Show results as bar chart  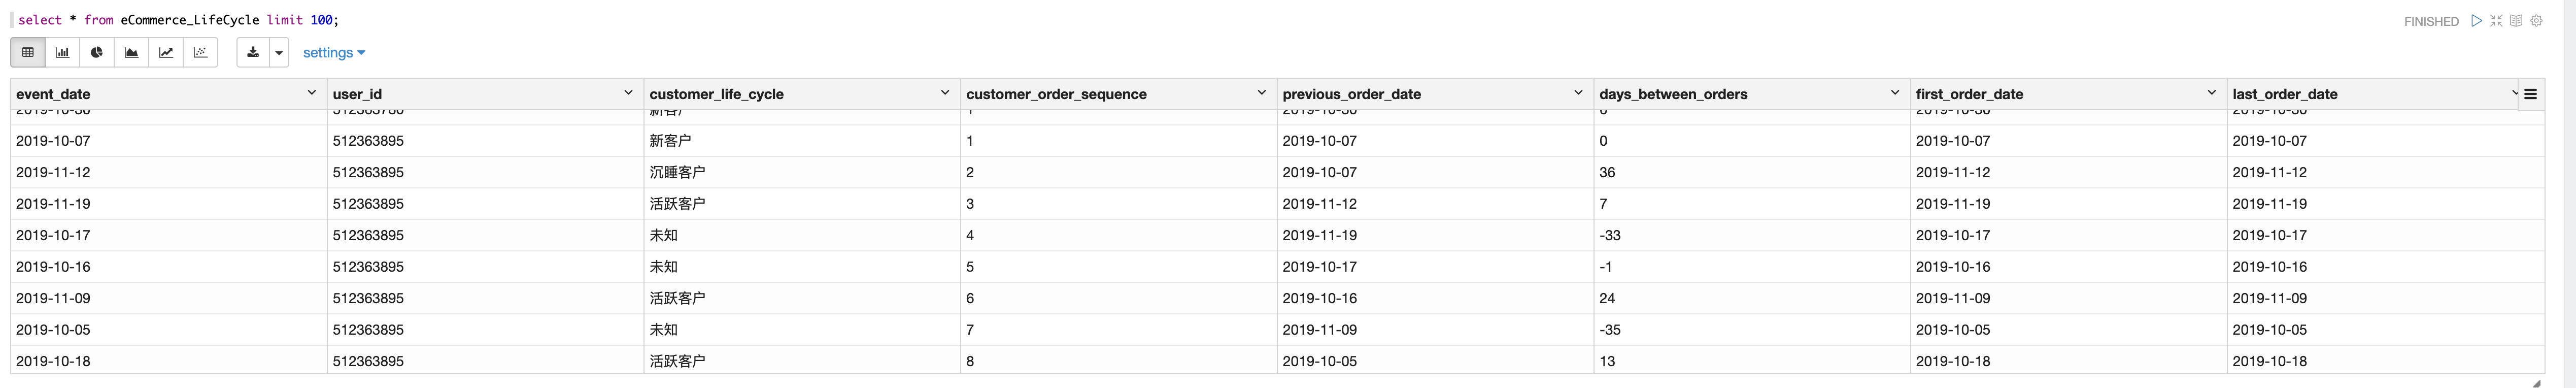tap(62, 53)
